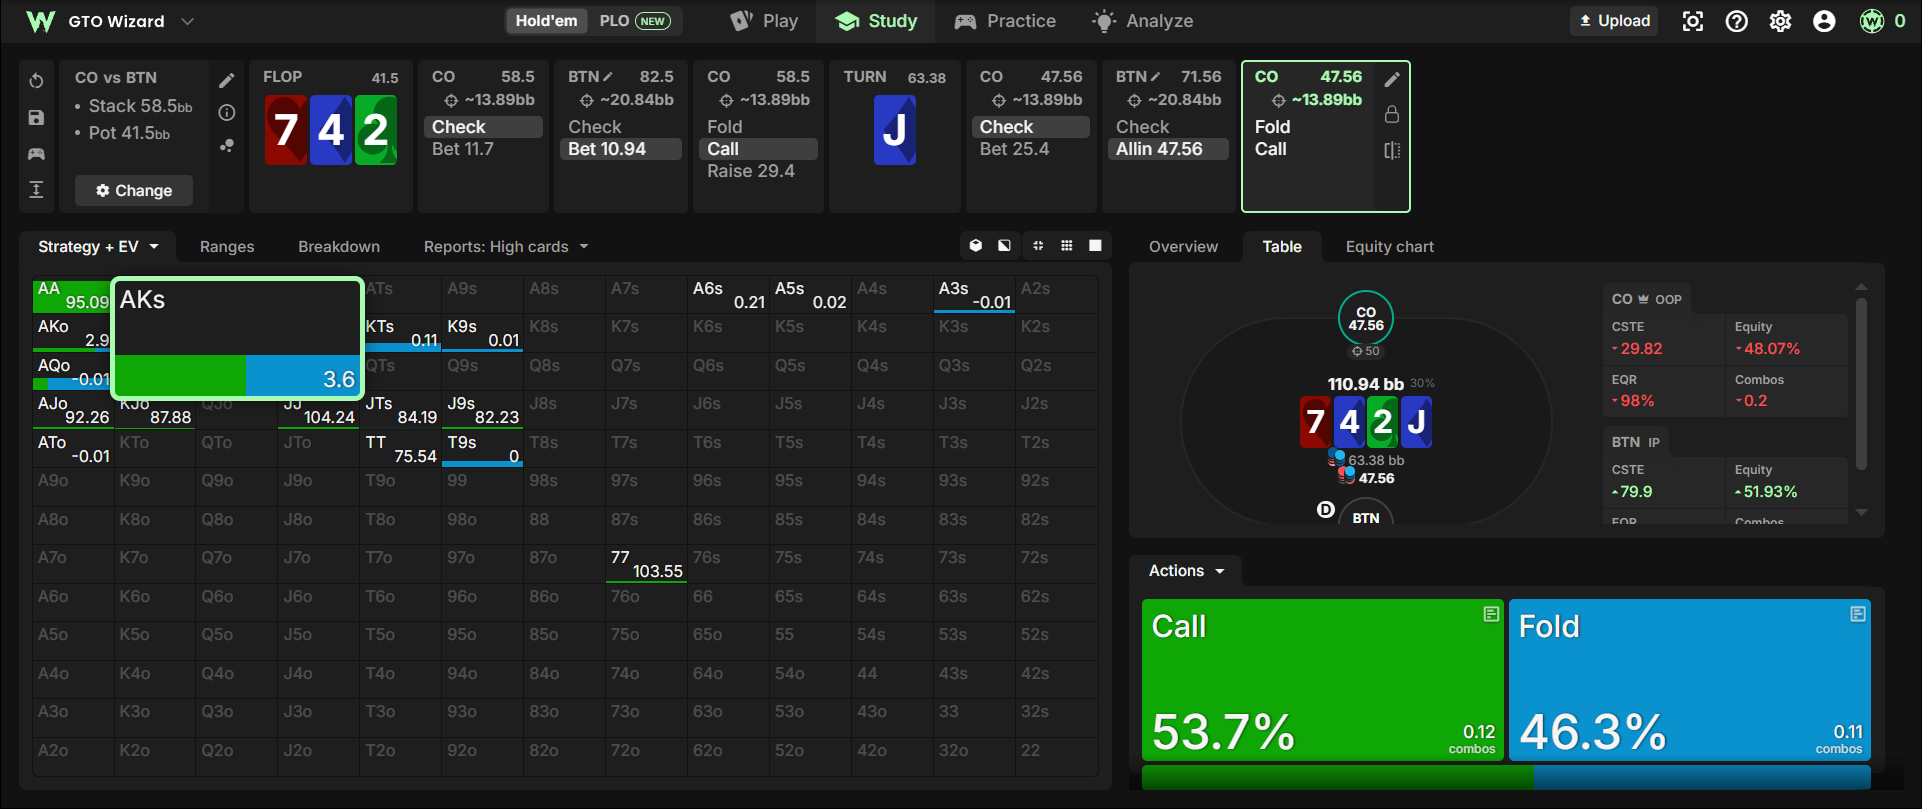Click the 3D cube view icon above matrix
The image size is (1922, 809).
[x=976, y=246]
